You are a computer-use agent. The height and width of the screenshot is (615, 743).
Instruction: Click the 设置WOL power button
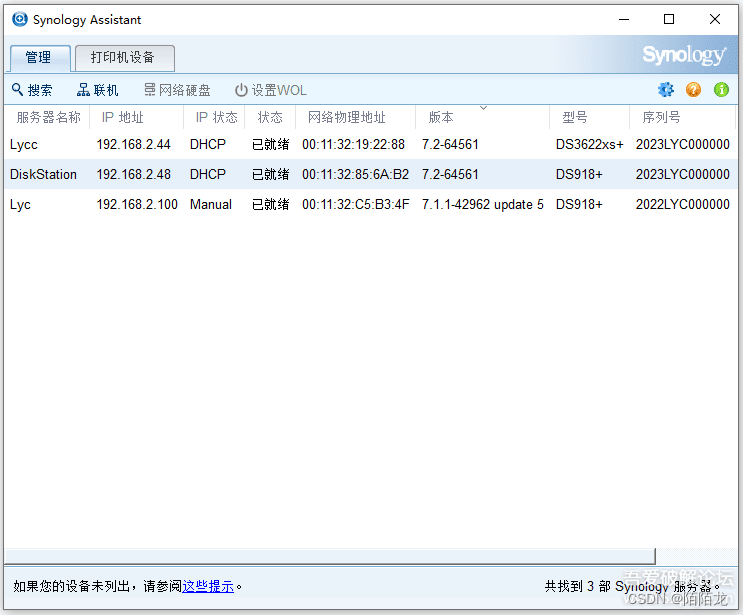271,90
